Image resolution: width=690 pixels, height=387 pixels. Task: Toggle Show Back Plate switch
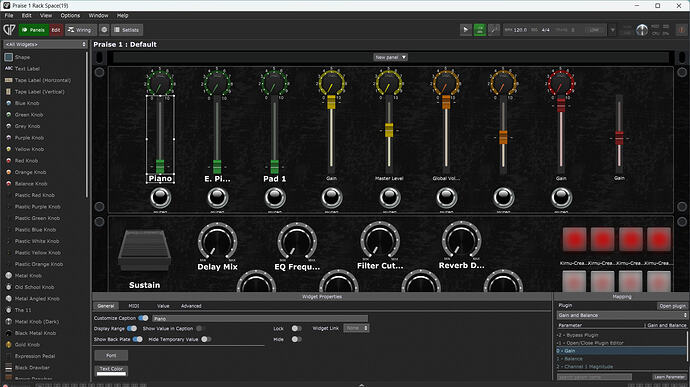(x=137, y=339)
